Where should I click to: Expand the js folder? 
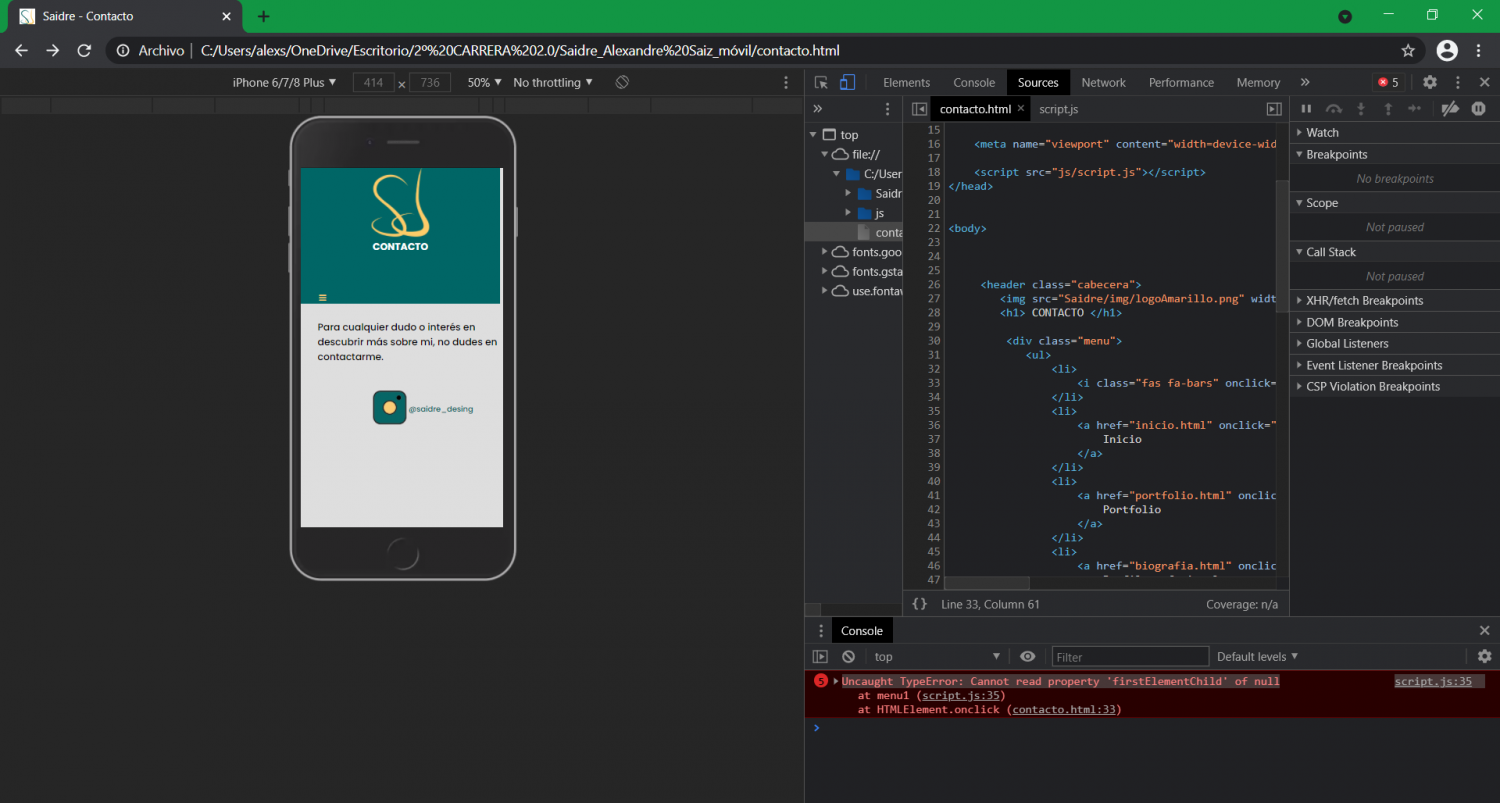pyautogui.click(x=849, y=213)
